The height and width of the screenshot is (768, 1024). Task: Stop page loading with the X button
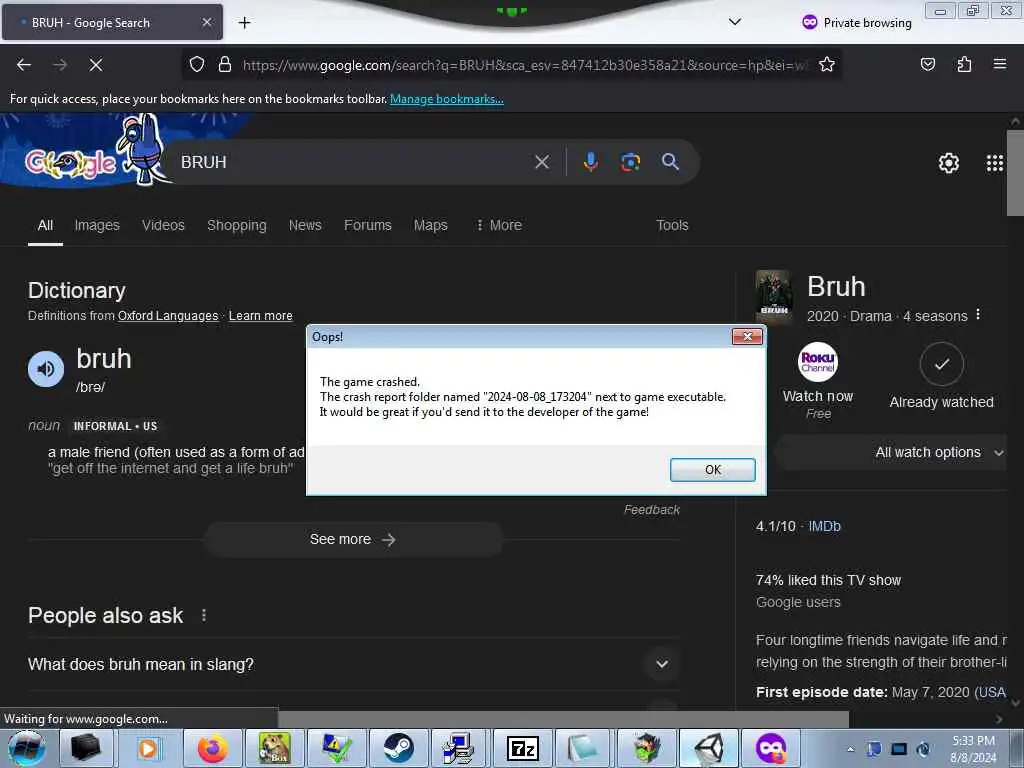click(96, 65)
